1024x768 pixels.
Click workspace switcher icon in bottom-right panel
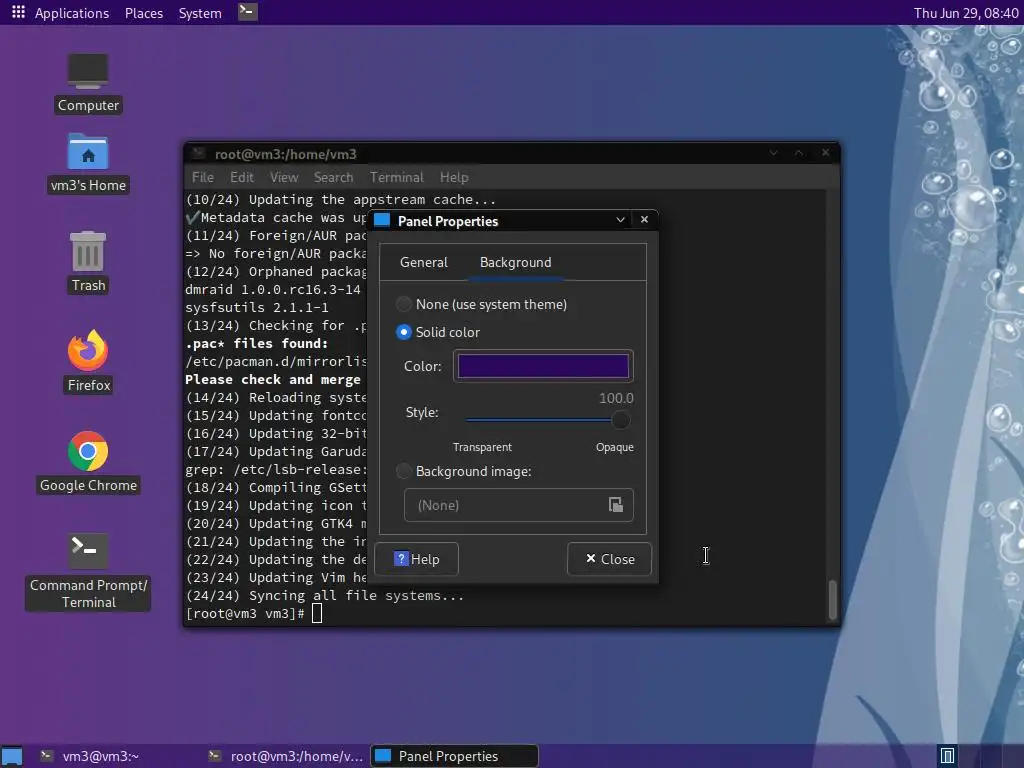pyautogui.click(x=947, y=756)
